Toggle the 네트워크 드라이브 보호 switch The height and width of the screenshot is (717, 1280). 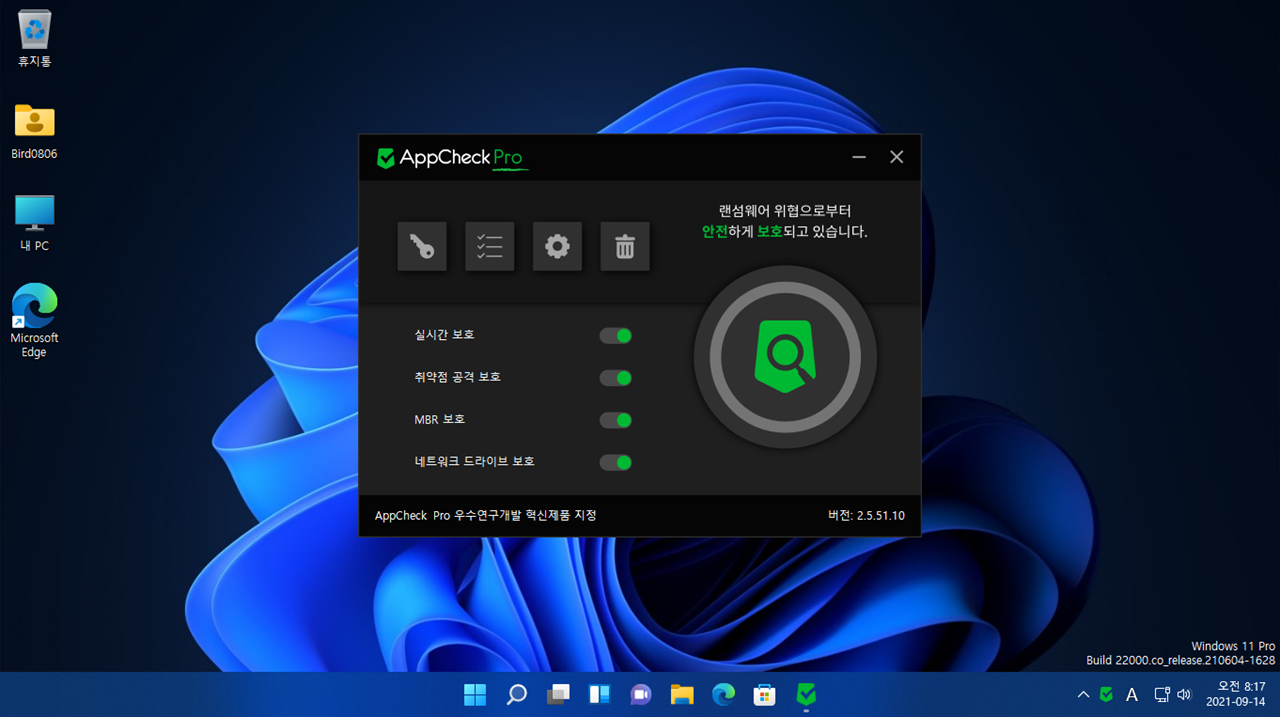coord(615,462)
